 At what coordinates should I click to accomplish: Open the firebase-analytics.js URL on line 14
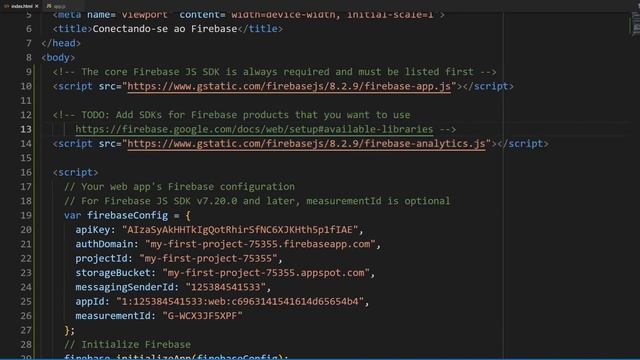click(x=306, y=144)
